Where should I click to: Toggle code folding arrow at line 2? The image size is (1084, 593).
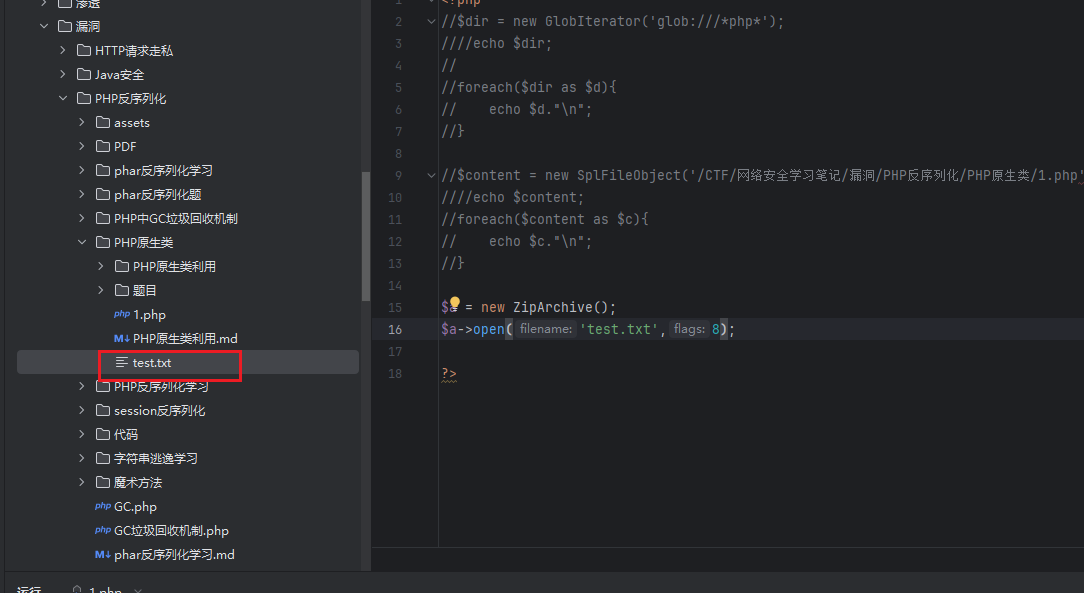431,21
